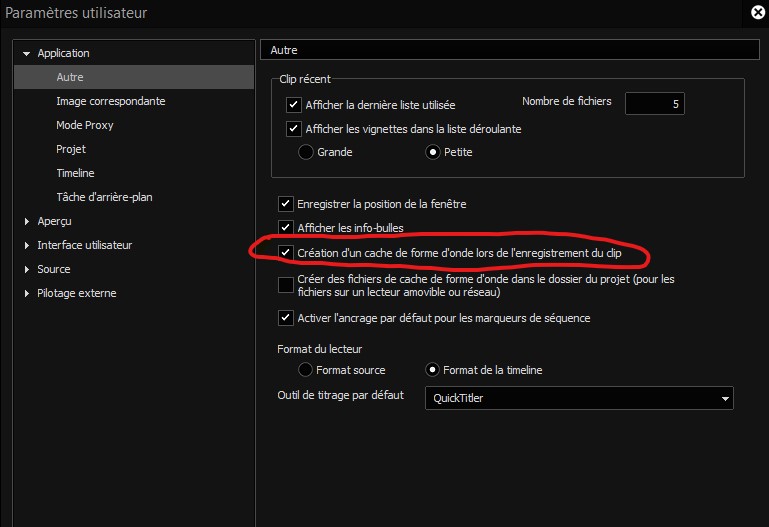The image size is (769, 527).
Task: Uncheck Afficher les vignettes dans la liste
Action: [294, 128]
